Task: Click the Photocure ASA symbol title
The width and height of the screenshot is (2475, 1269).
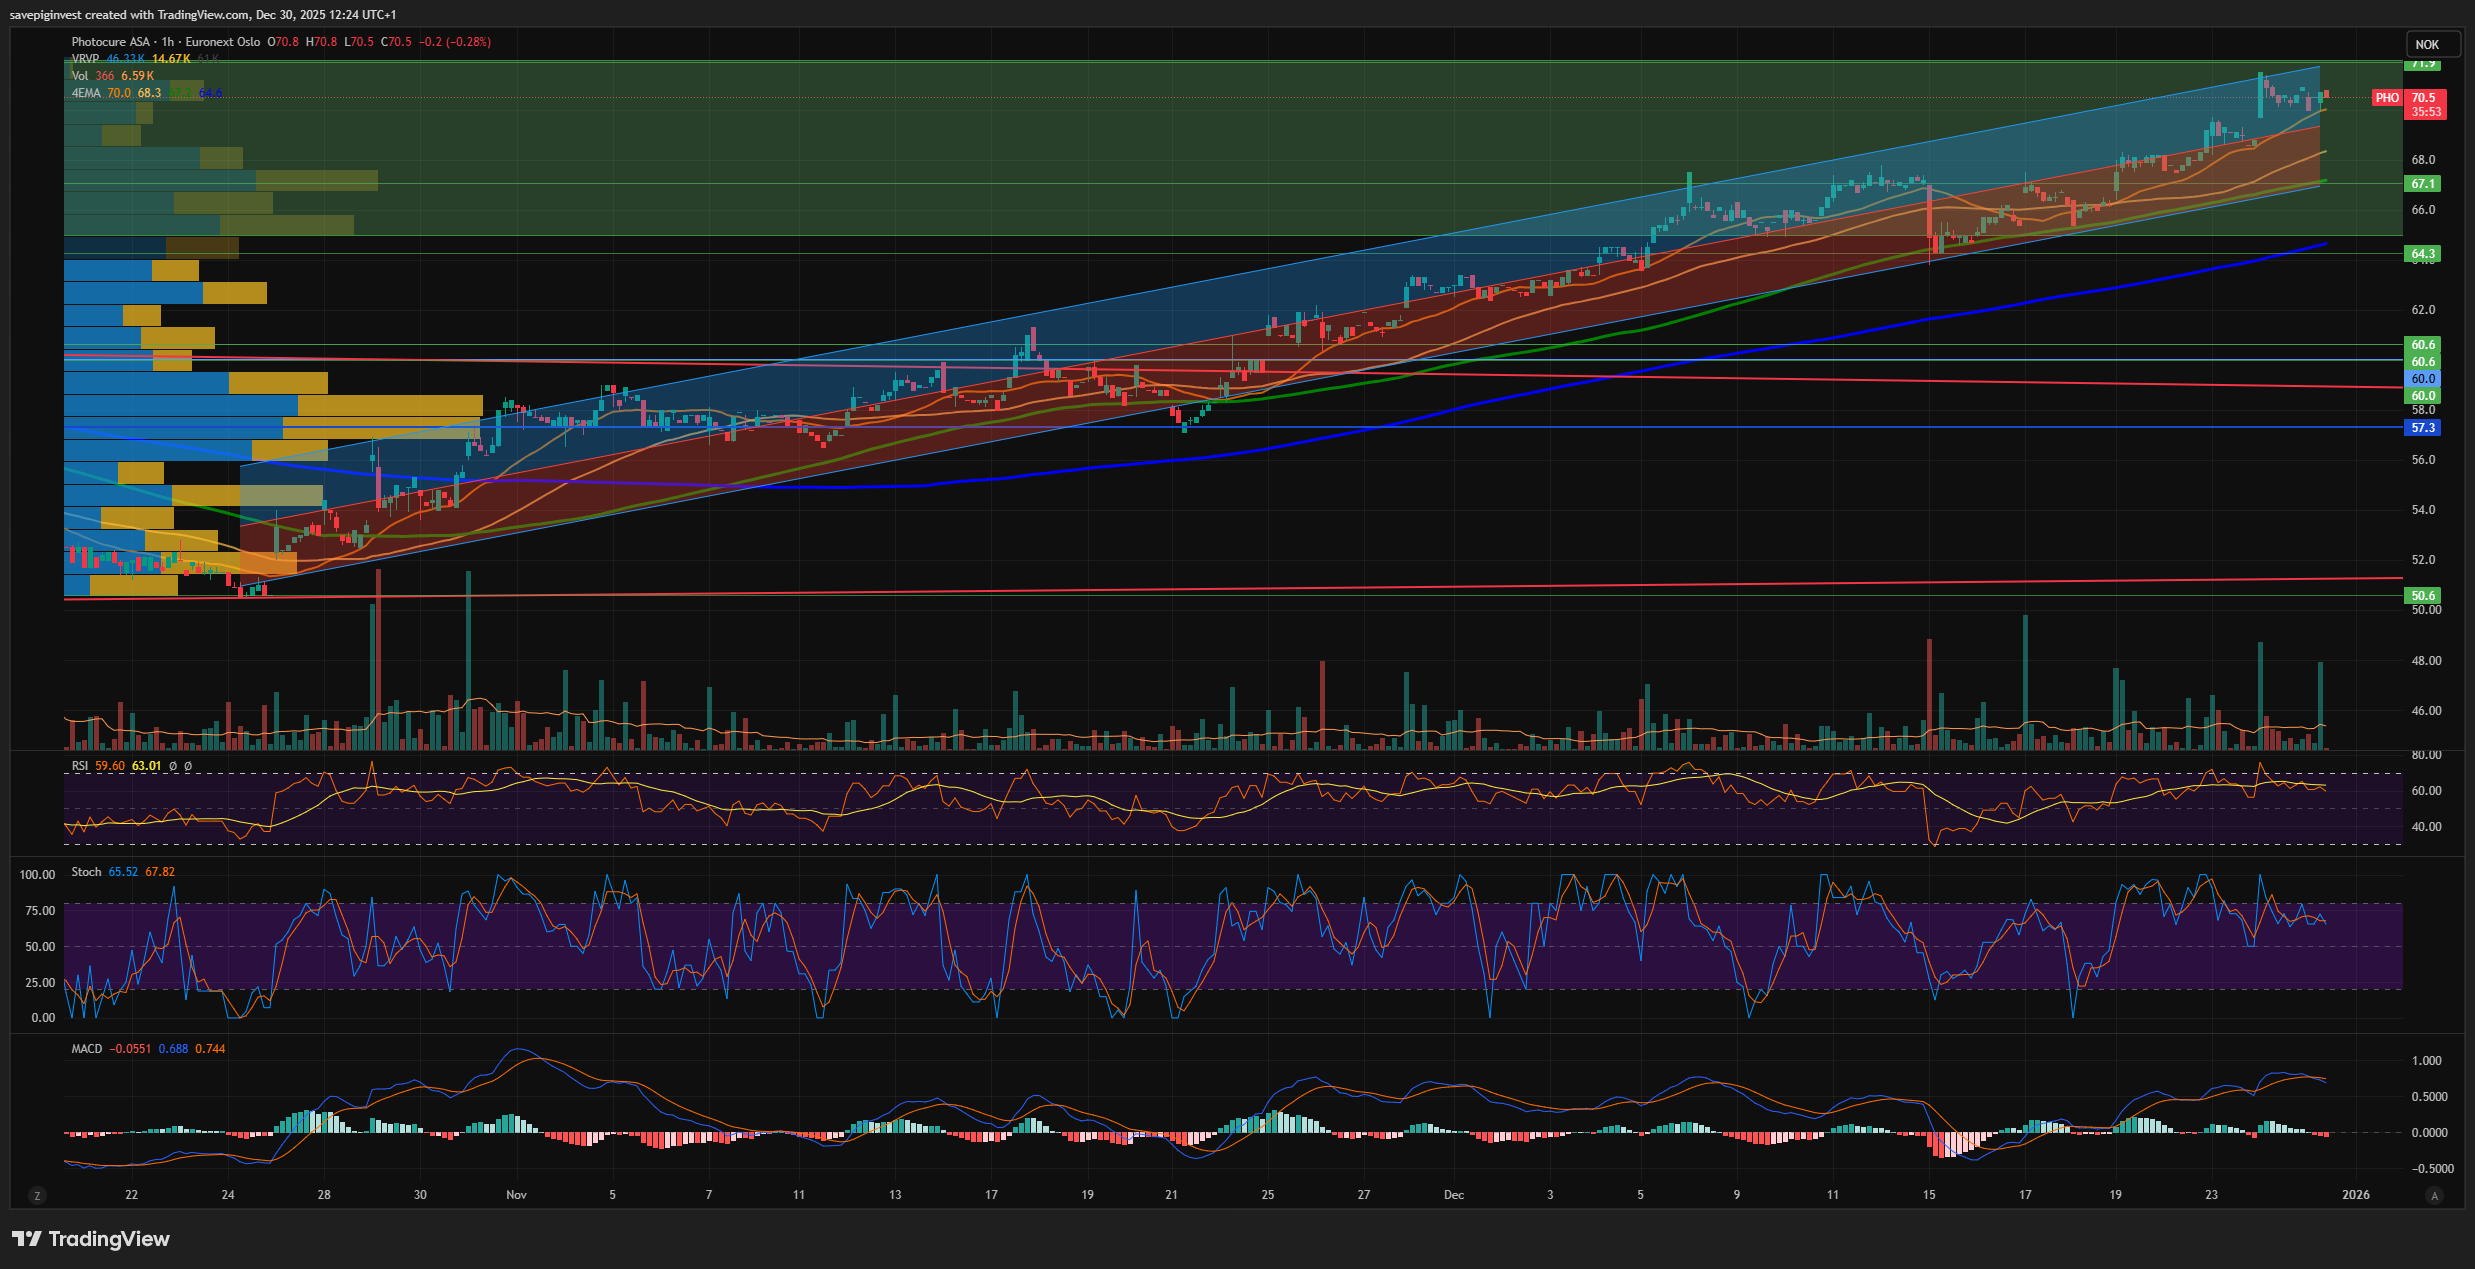Action: [110, 42]
